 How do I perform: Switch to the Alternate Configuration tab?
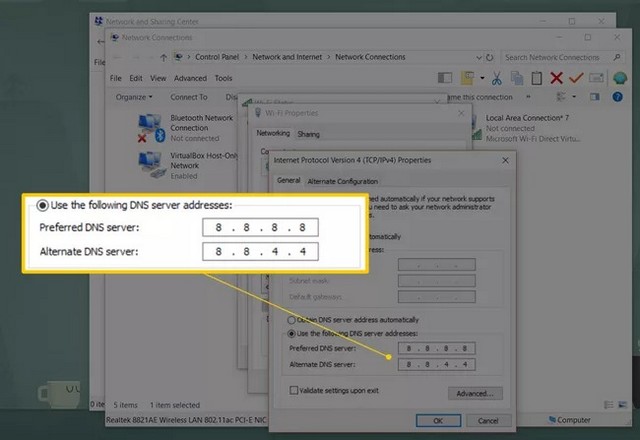(342, 181)
